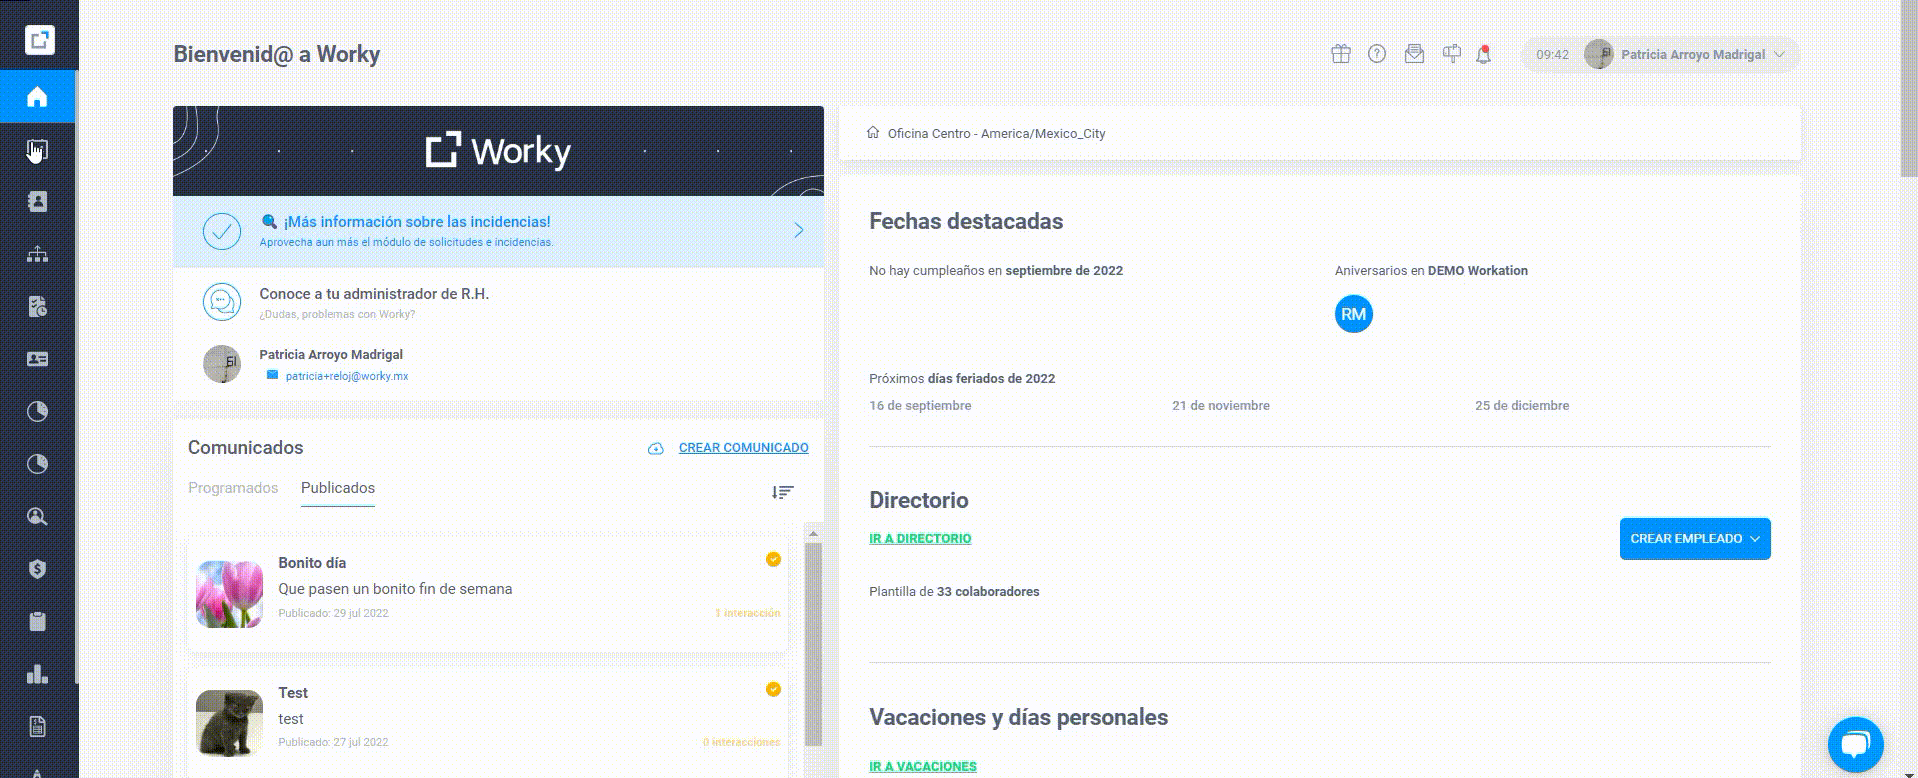Open the clipboard sidebar icon

pos(37,621)
